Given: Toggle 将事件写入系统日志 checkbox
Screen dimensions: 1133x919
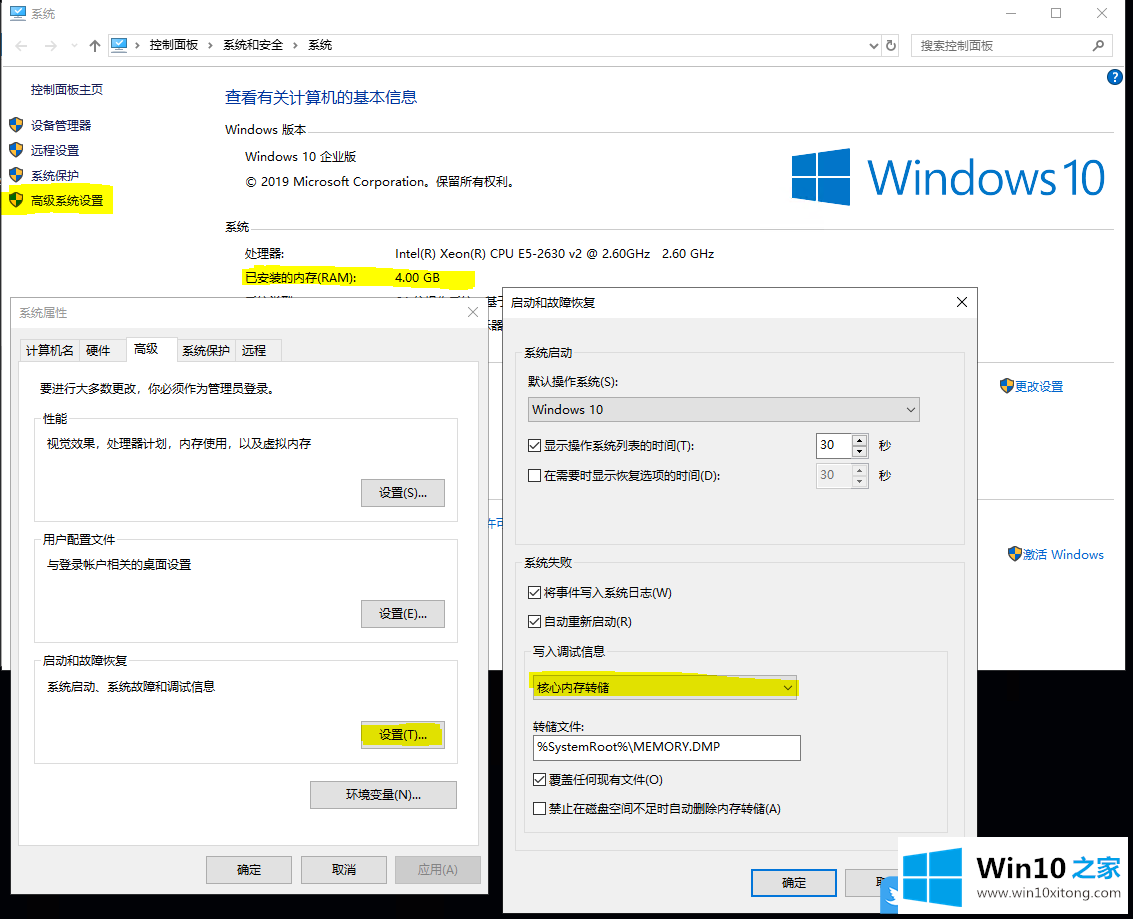Looking at the screenshot, I should 535,592.
